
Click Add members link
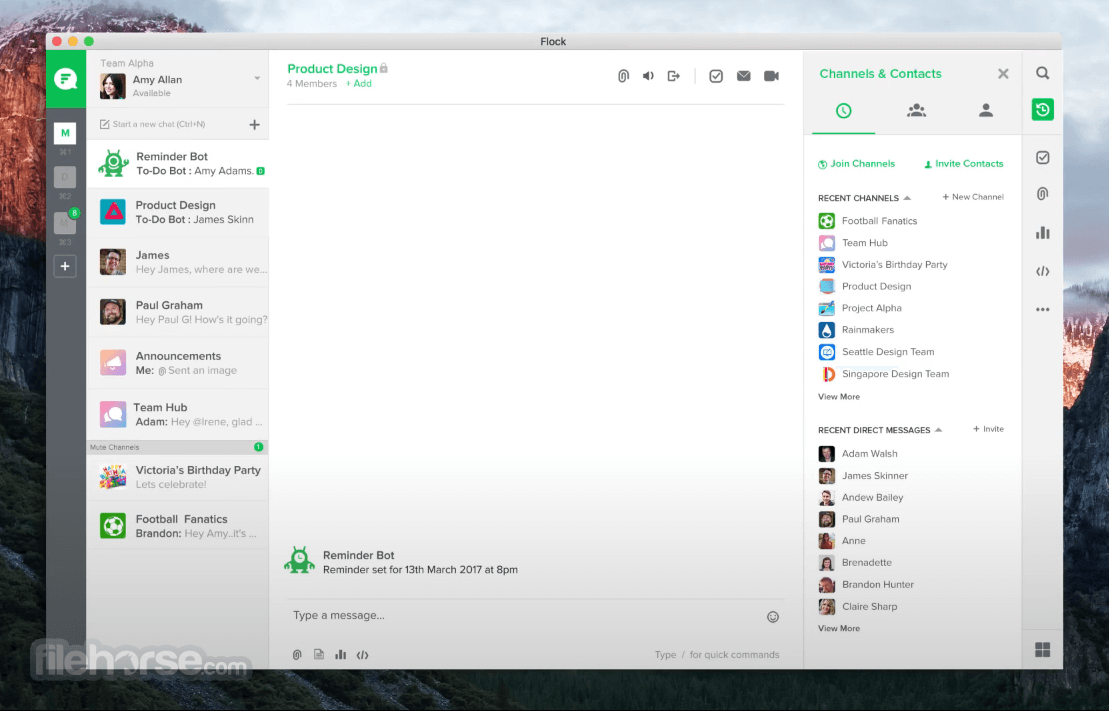point(359,83)
